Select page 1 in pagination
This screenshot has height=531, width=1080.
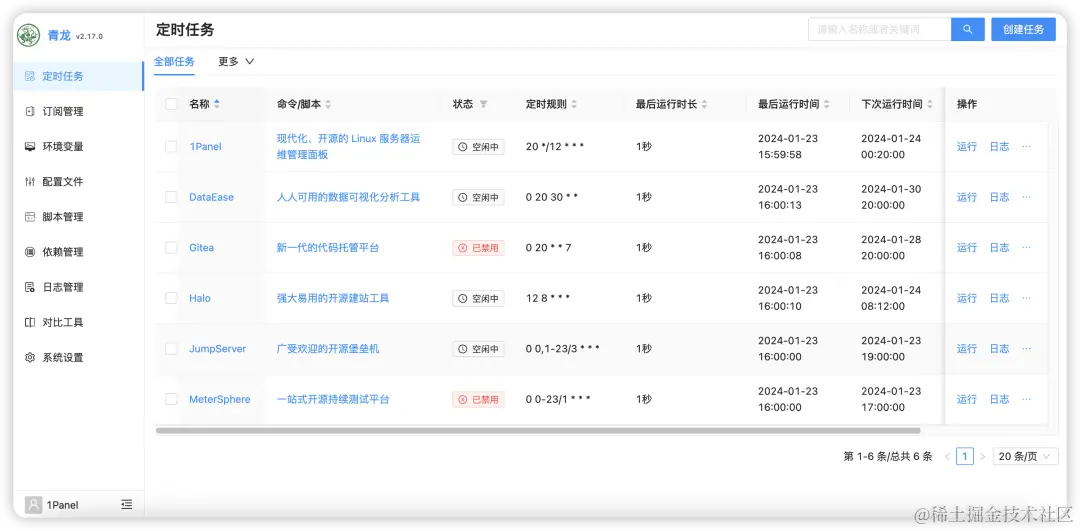coord(965,456)
